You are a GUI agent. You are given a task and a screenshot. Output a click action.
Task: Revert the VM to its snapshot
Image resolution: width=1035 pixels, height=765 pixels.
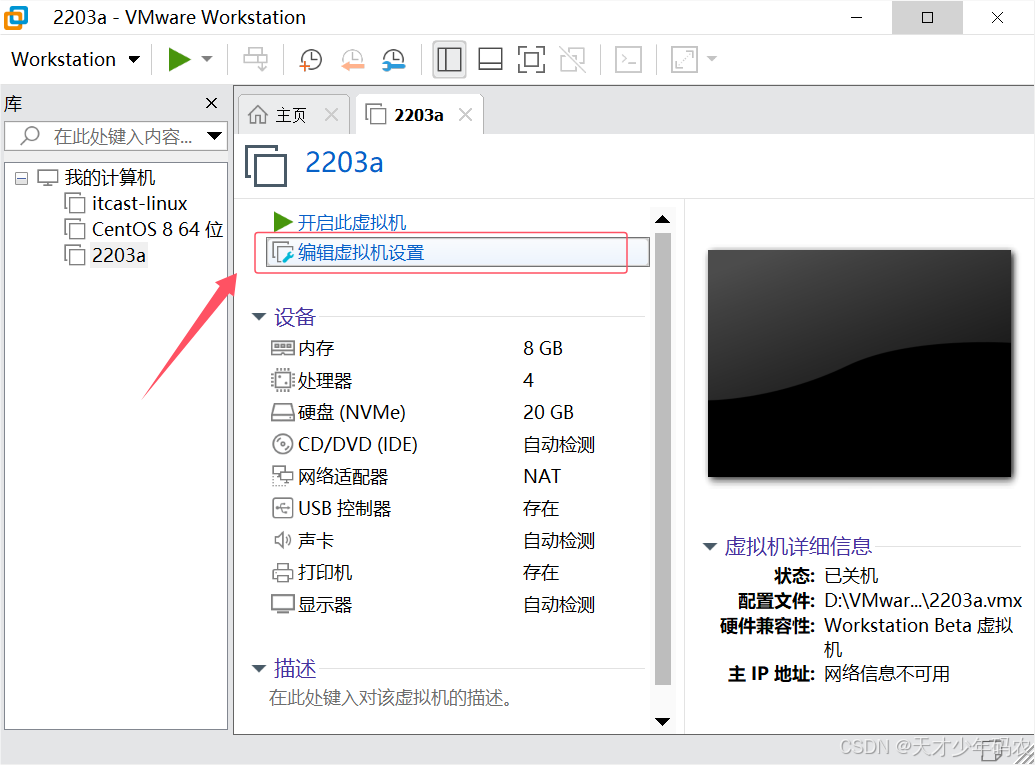(352, 60)
